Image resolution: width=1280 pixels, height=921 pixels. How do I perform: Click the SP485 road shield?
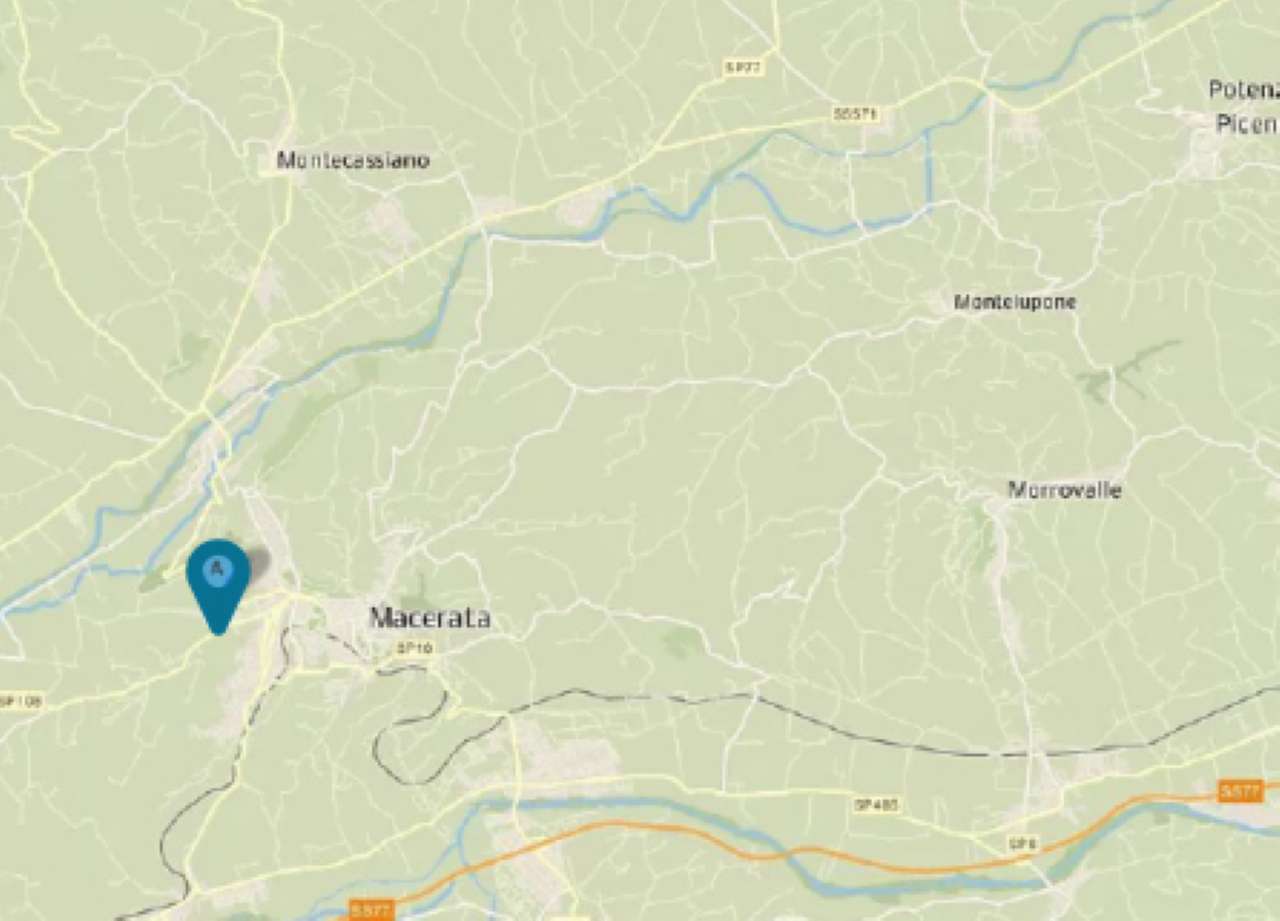876,804
